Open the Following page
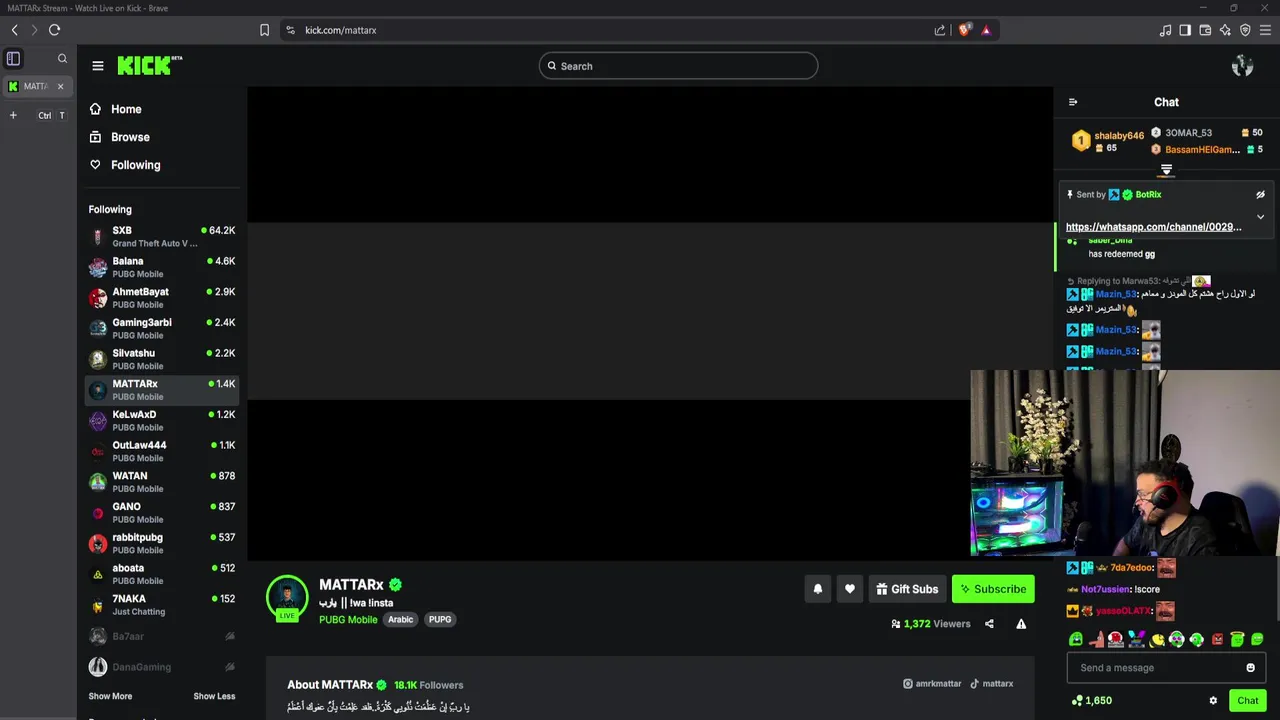 point(123,165)
